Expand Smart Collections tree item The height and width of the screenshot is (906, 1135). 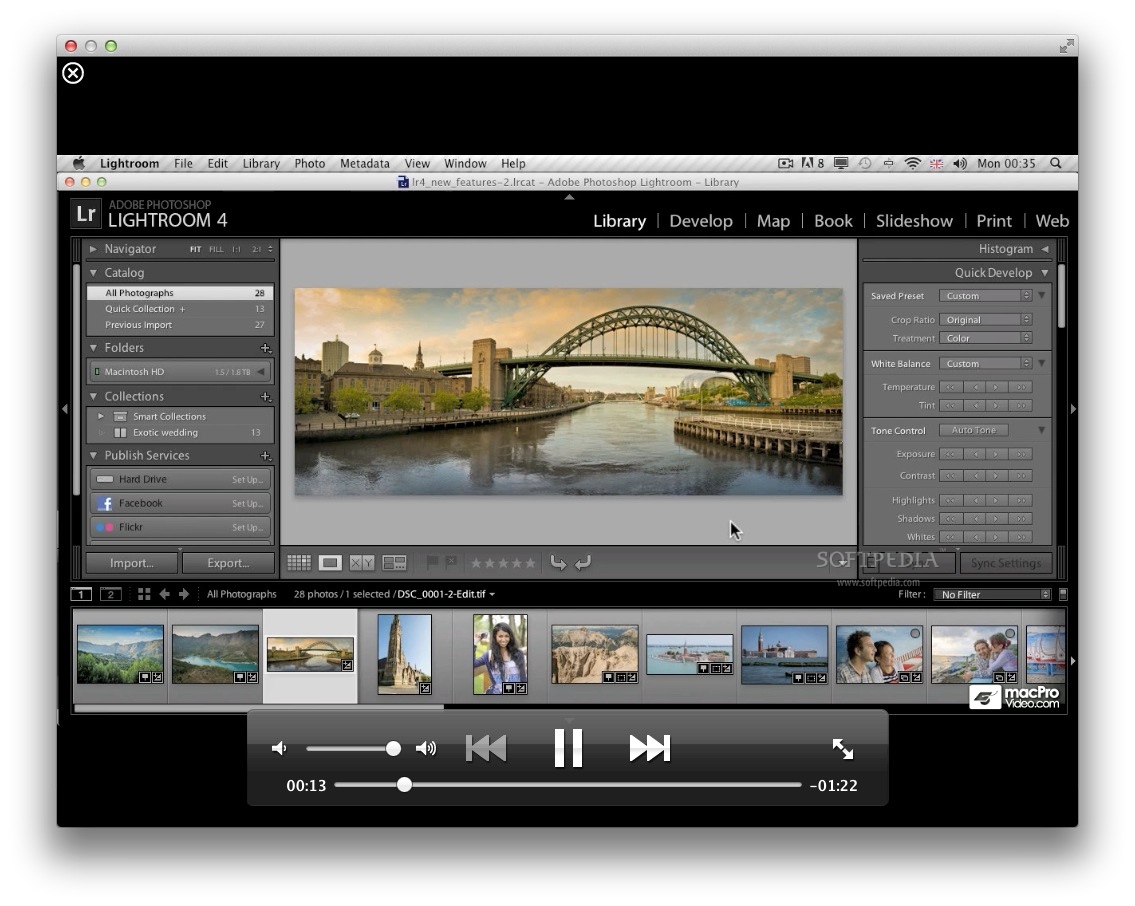click(x=101, y=417)
